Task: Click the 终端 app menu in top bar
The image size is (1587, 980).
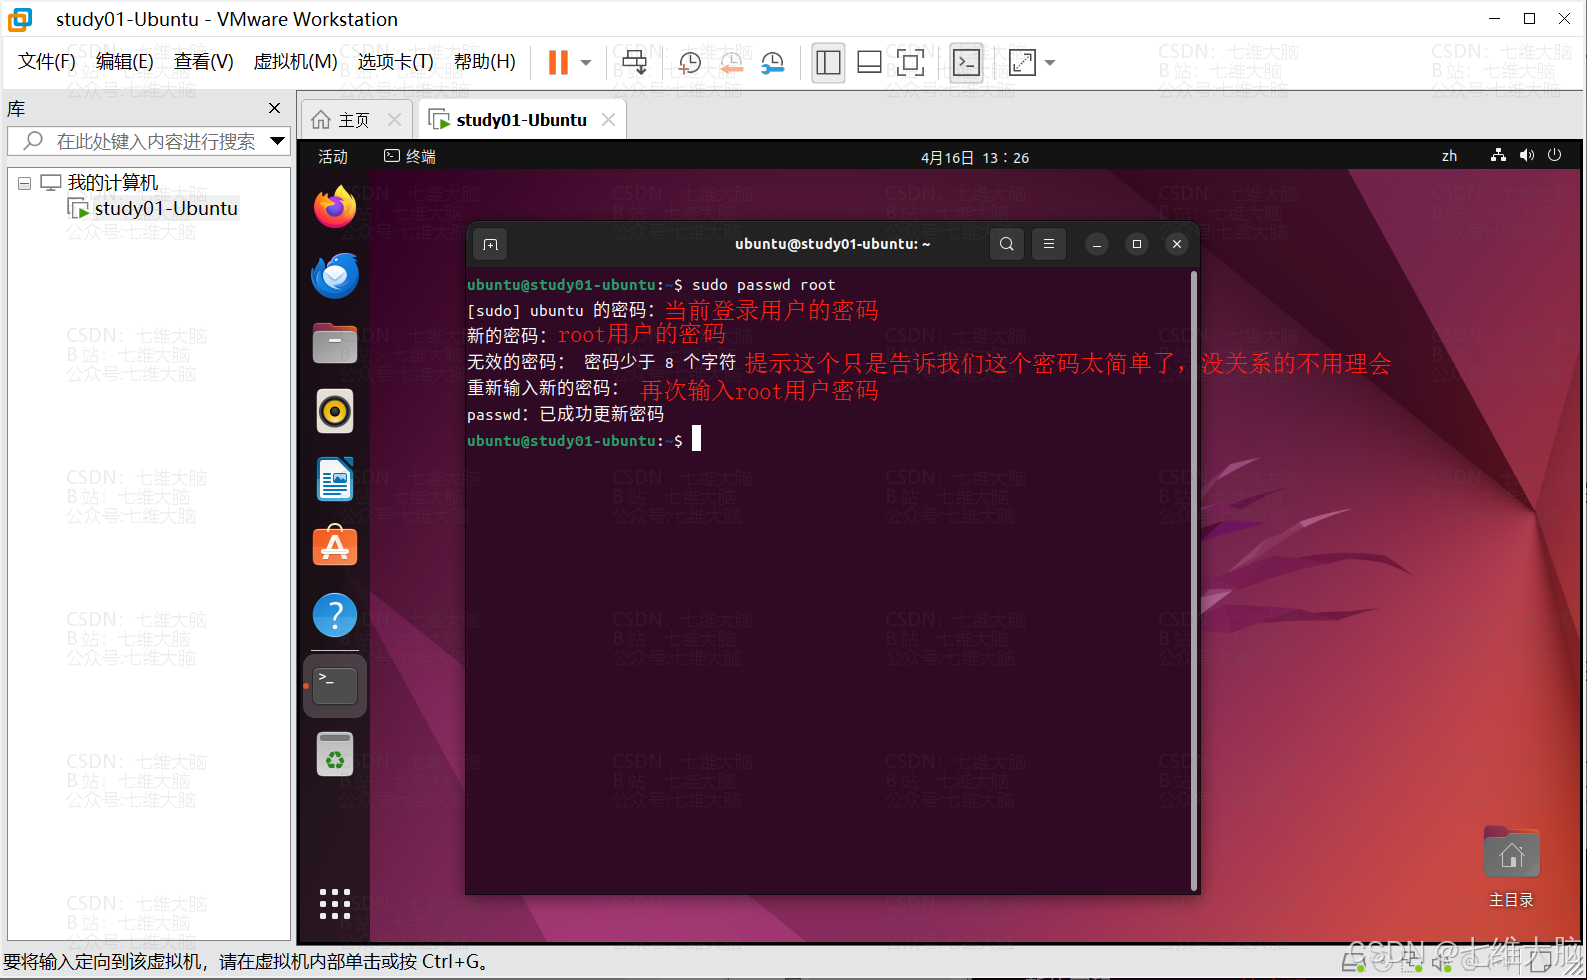Action: point(410,157)
